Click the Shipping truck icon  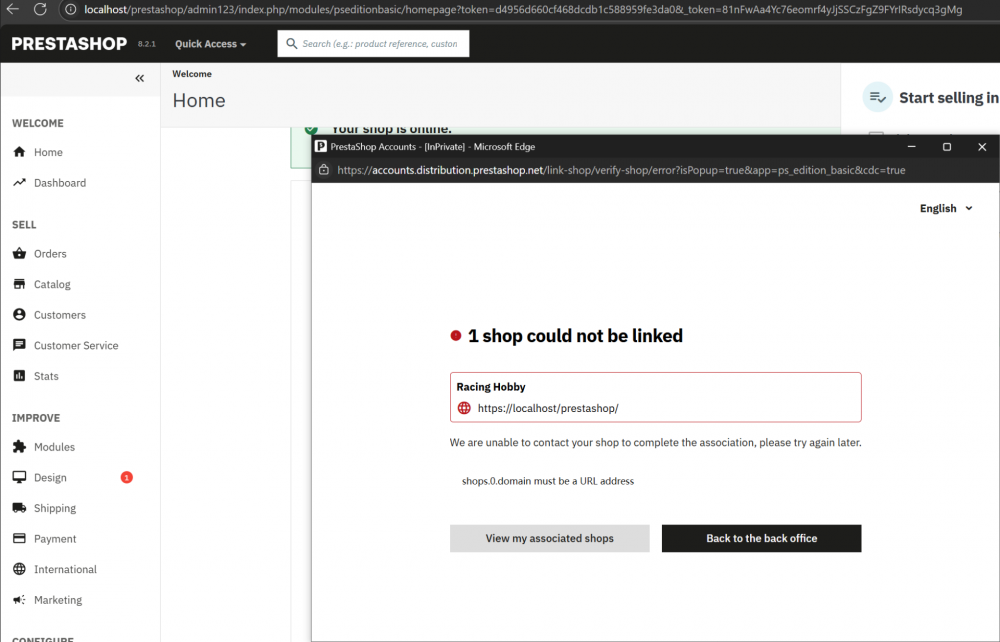click(x=19, y=507)
